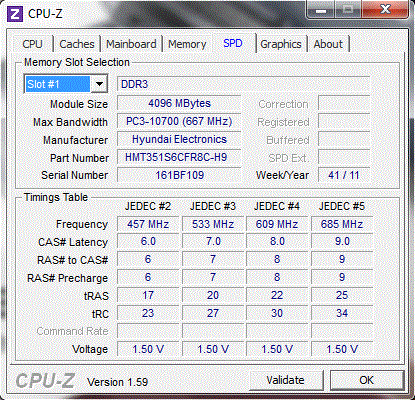Image resolution: width=415 pixels, height=400 pixels.
Task: Switch to the Memory tab
Action: pos(187,44)
